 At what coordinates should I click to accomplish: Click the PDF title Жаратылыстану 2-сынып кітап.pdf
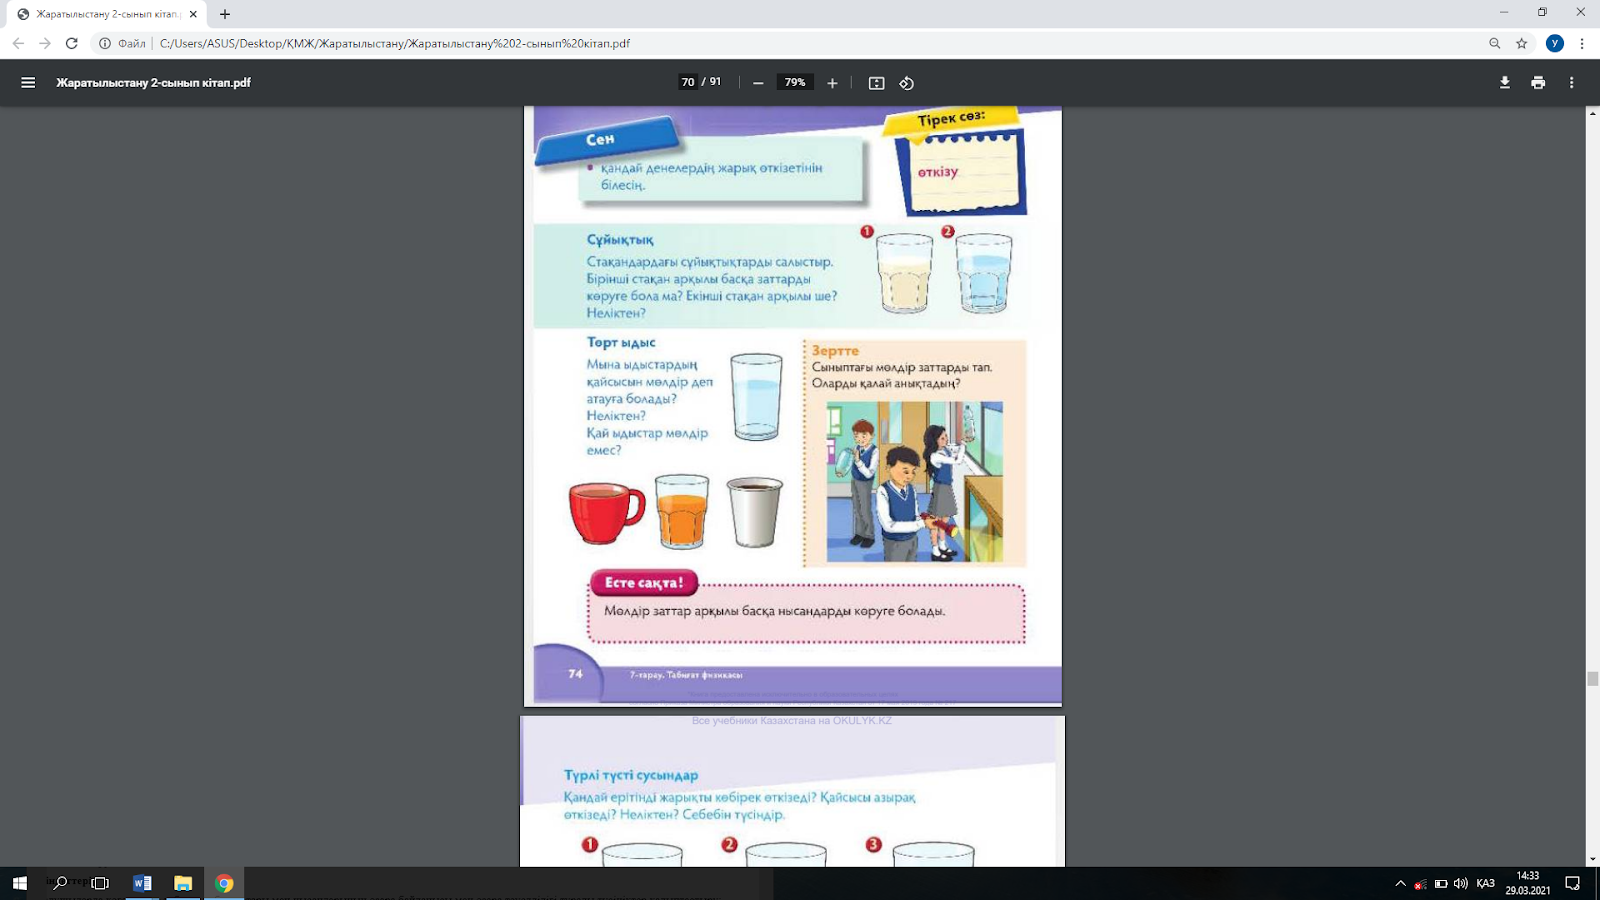click(153, 83)
